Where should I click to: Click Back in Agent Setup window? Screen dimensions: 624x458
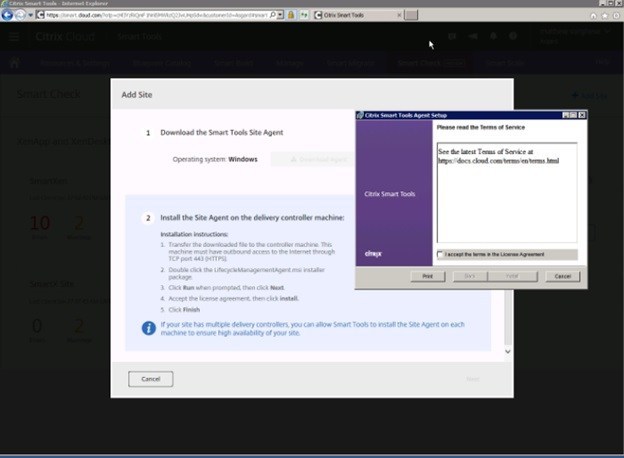click(470, 276)
